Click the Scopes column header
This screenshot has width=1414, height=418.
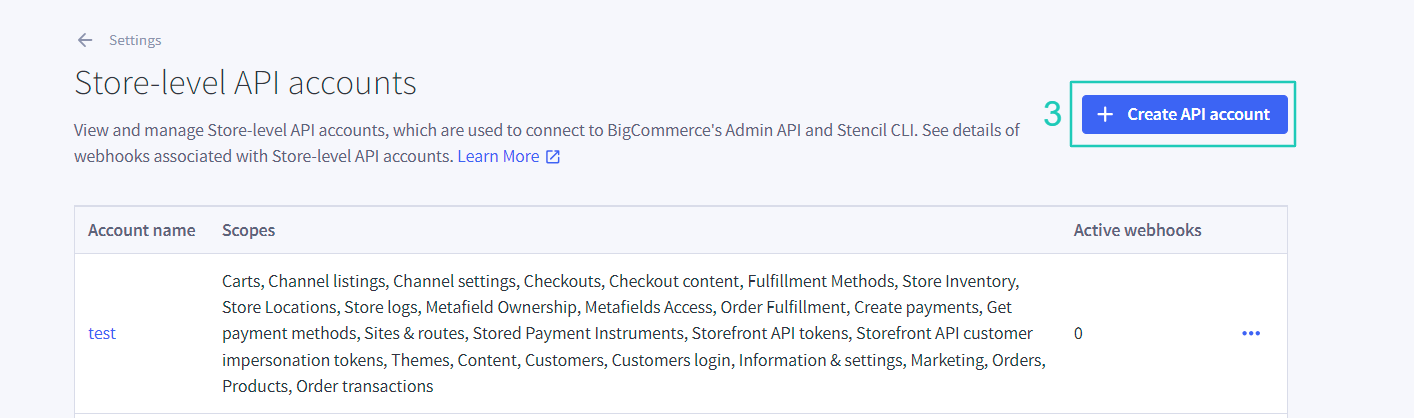pyautogui.click(x=248, y=230)
